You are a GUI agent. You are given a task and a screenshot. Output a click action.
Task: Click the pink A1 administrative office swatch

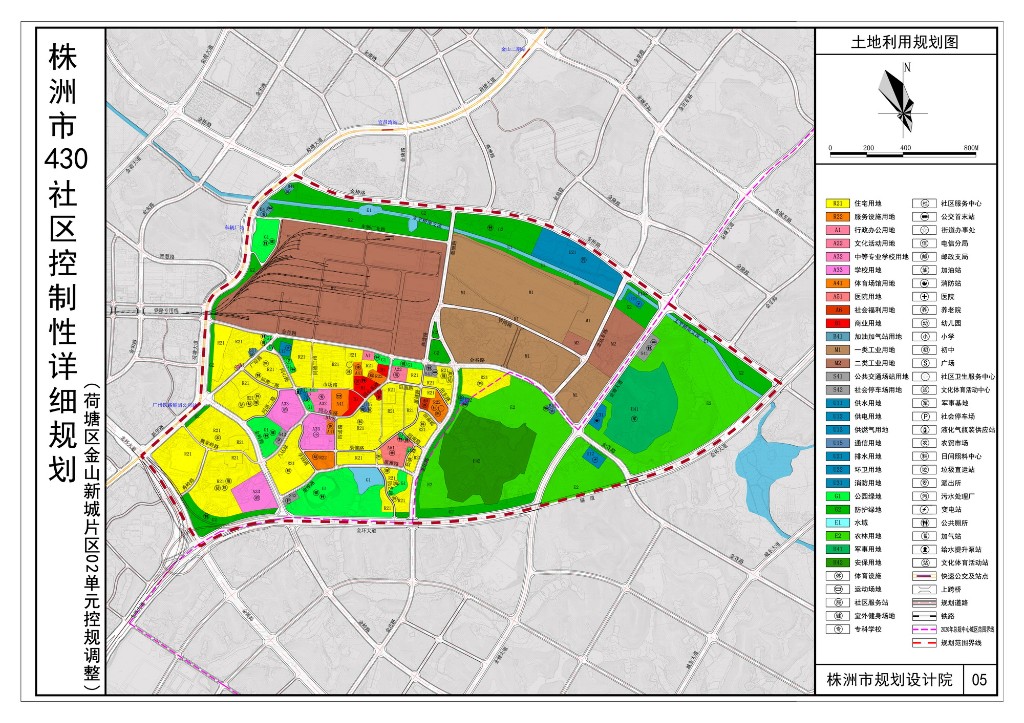click(x=836, y=230)
